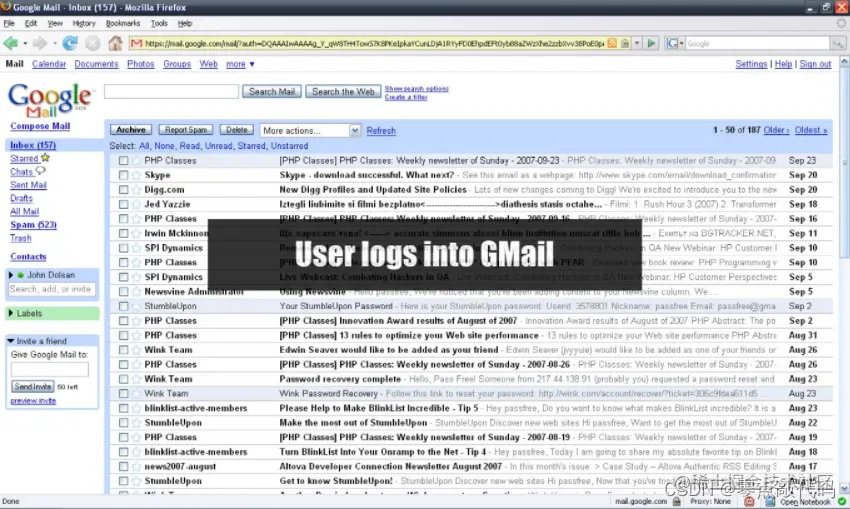Star the blinklist-active-members Tip 5 email

coord(136,408)
